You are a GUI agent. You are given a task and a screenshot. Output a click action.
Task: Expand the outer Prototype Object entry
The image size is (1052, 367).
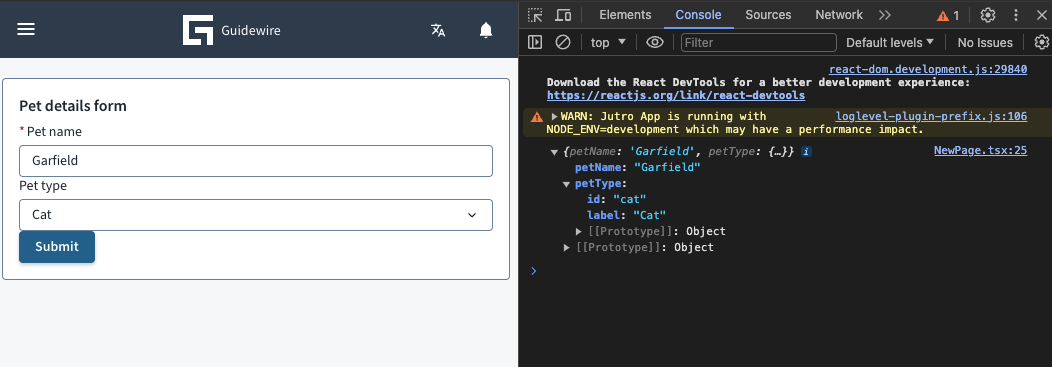click(568, 248)
